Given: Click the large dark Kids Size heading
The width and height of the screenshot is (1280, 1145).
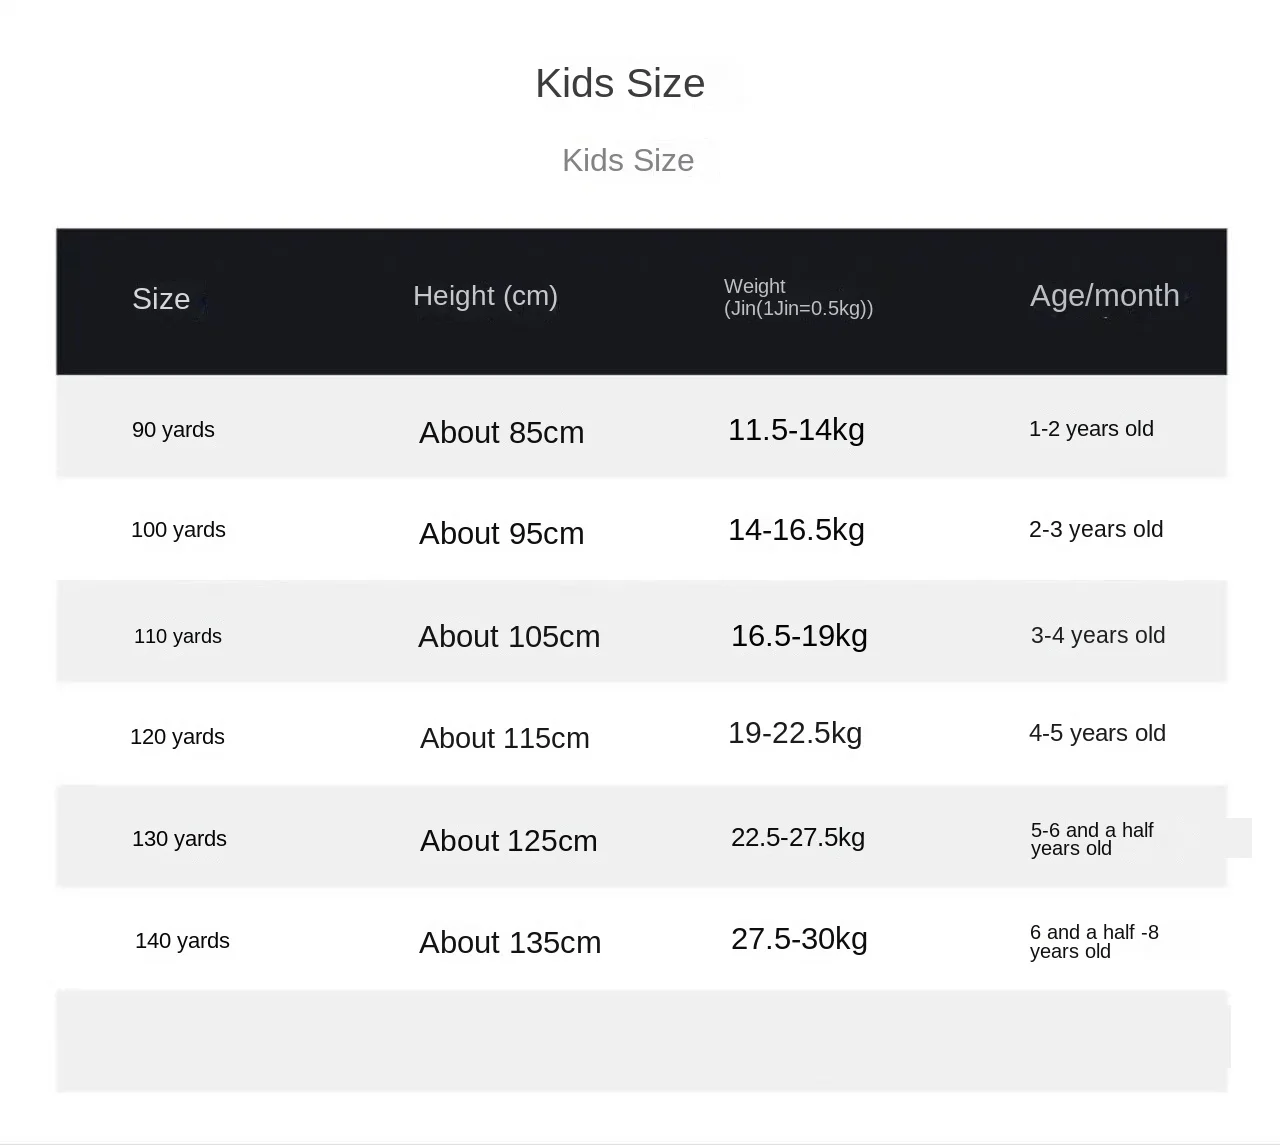Looking at the screenshot, I should click(620, 84).
